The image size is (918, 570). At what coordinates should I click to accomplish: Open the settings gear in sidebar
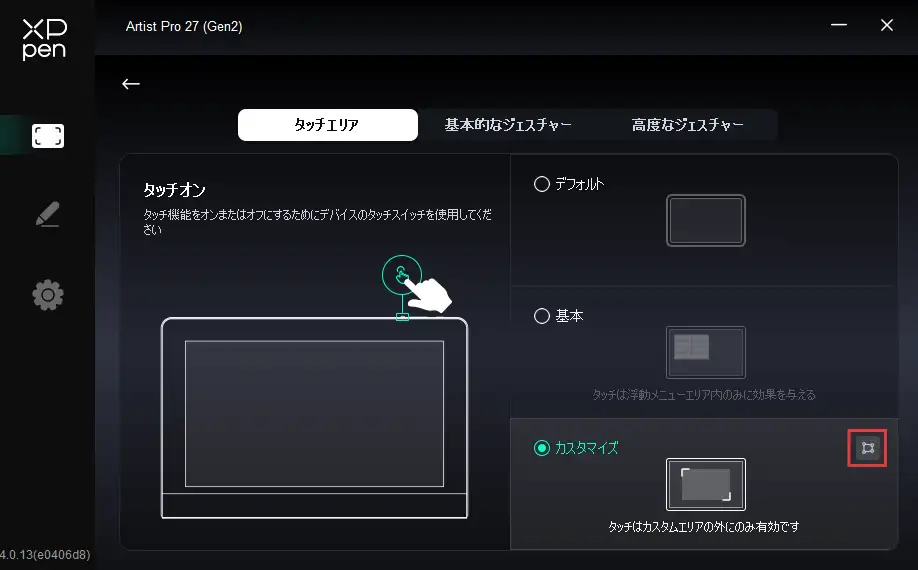coord(47,294)
